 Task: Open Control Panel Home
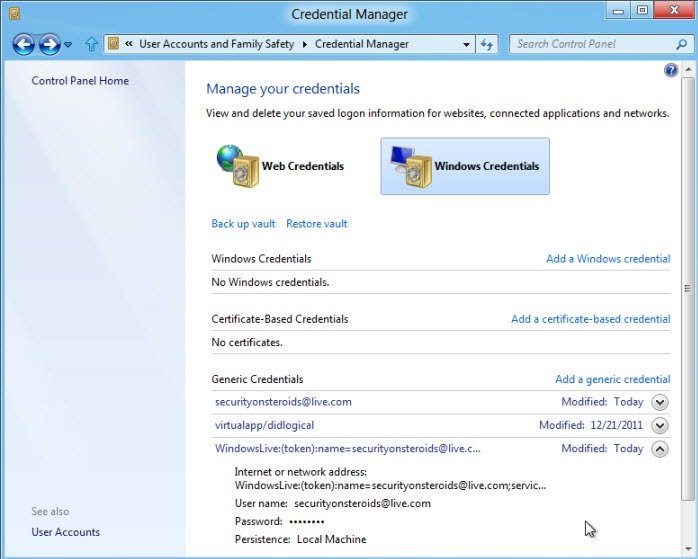click(80, 81)
